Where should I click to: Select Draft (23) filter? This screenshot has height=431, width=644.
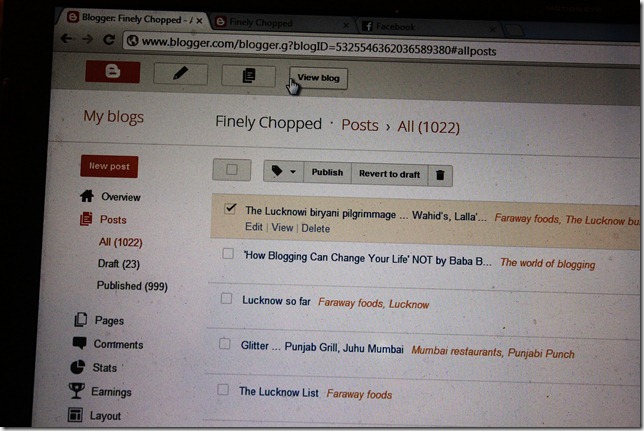119,264
